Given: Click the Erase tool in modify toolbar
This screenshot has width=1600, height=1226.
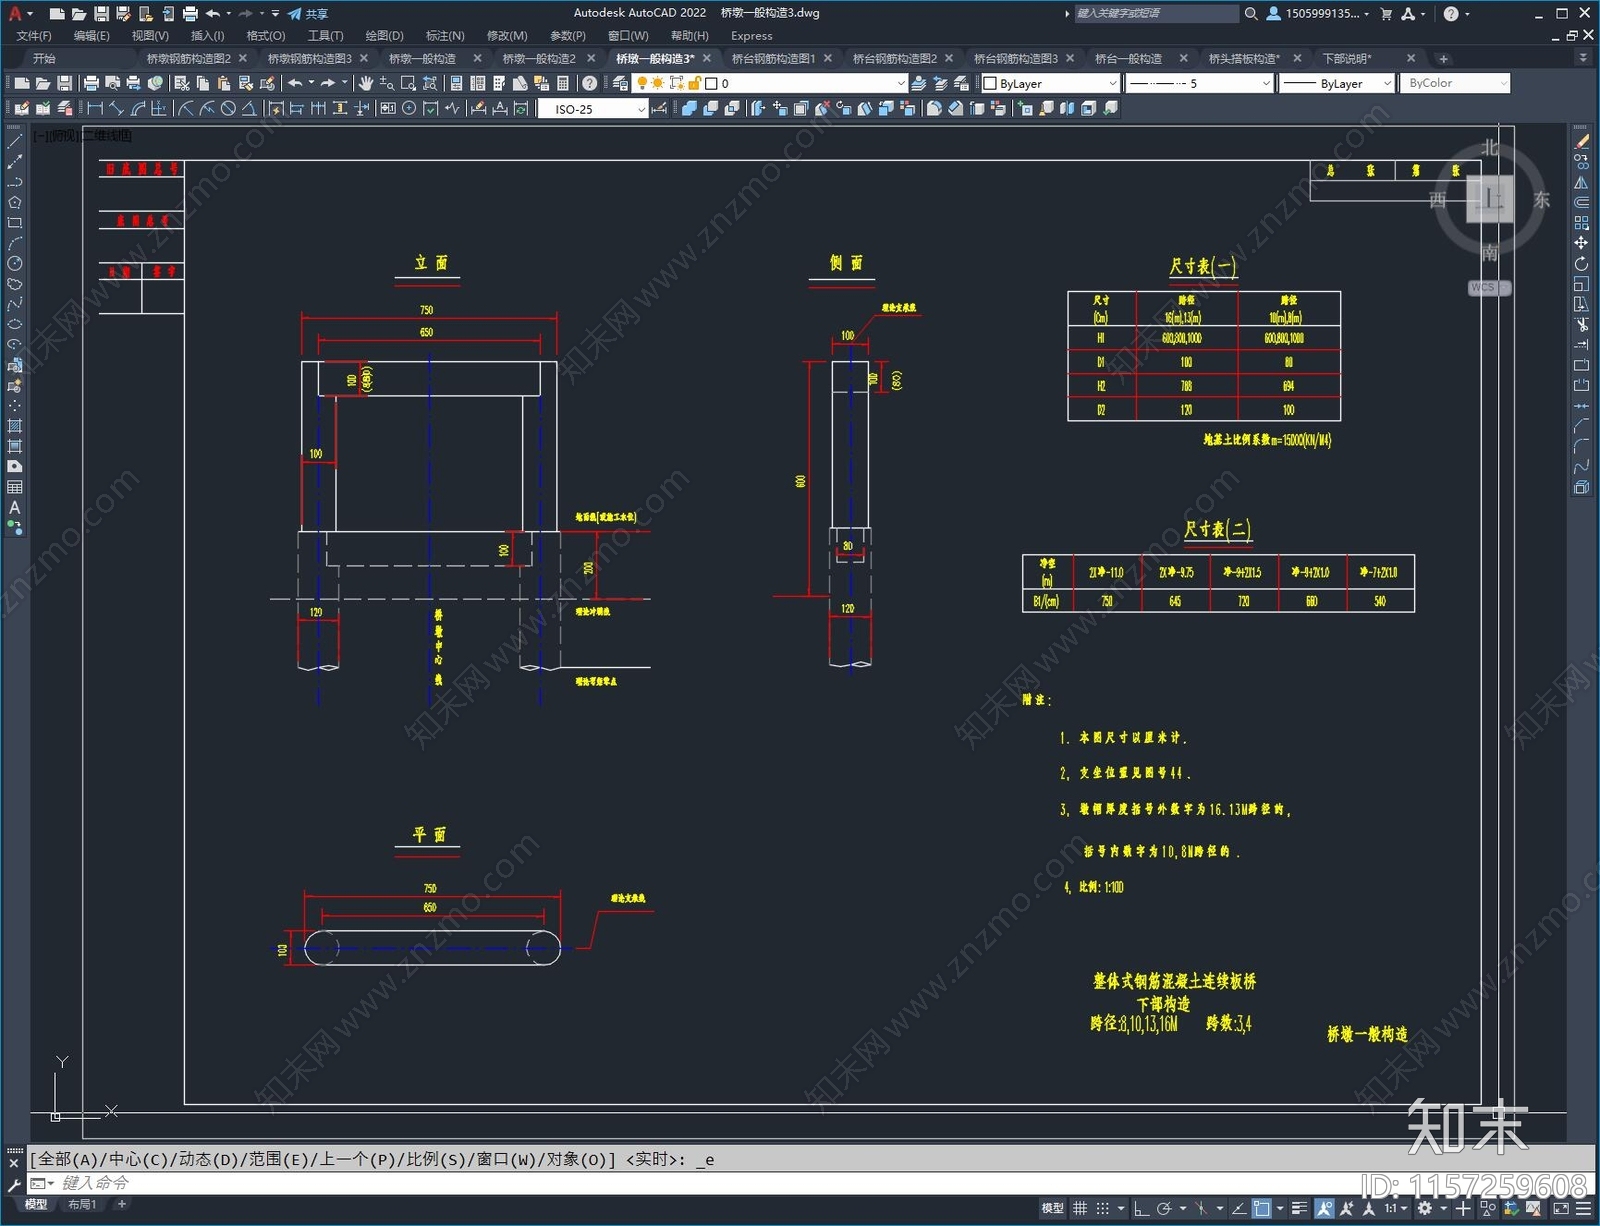Looking at the screenshot, I should 1581,142.
